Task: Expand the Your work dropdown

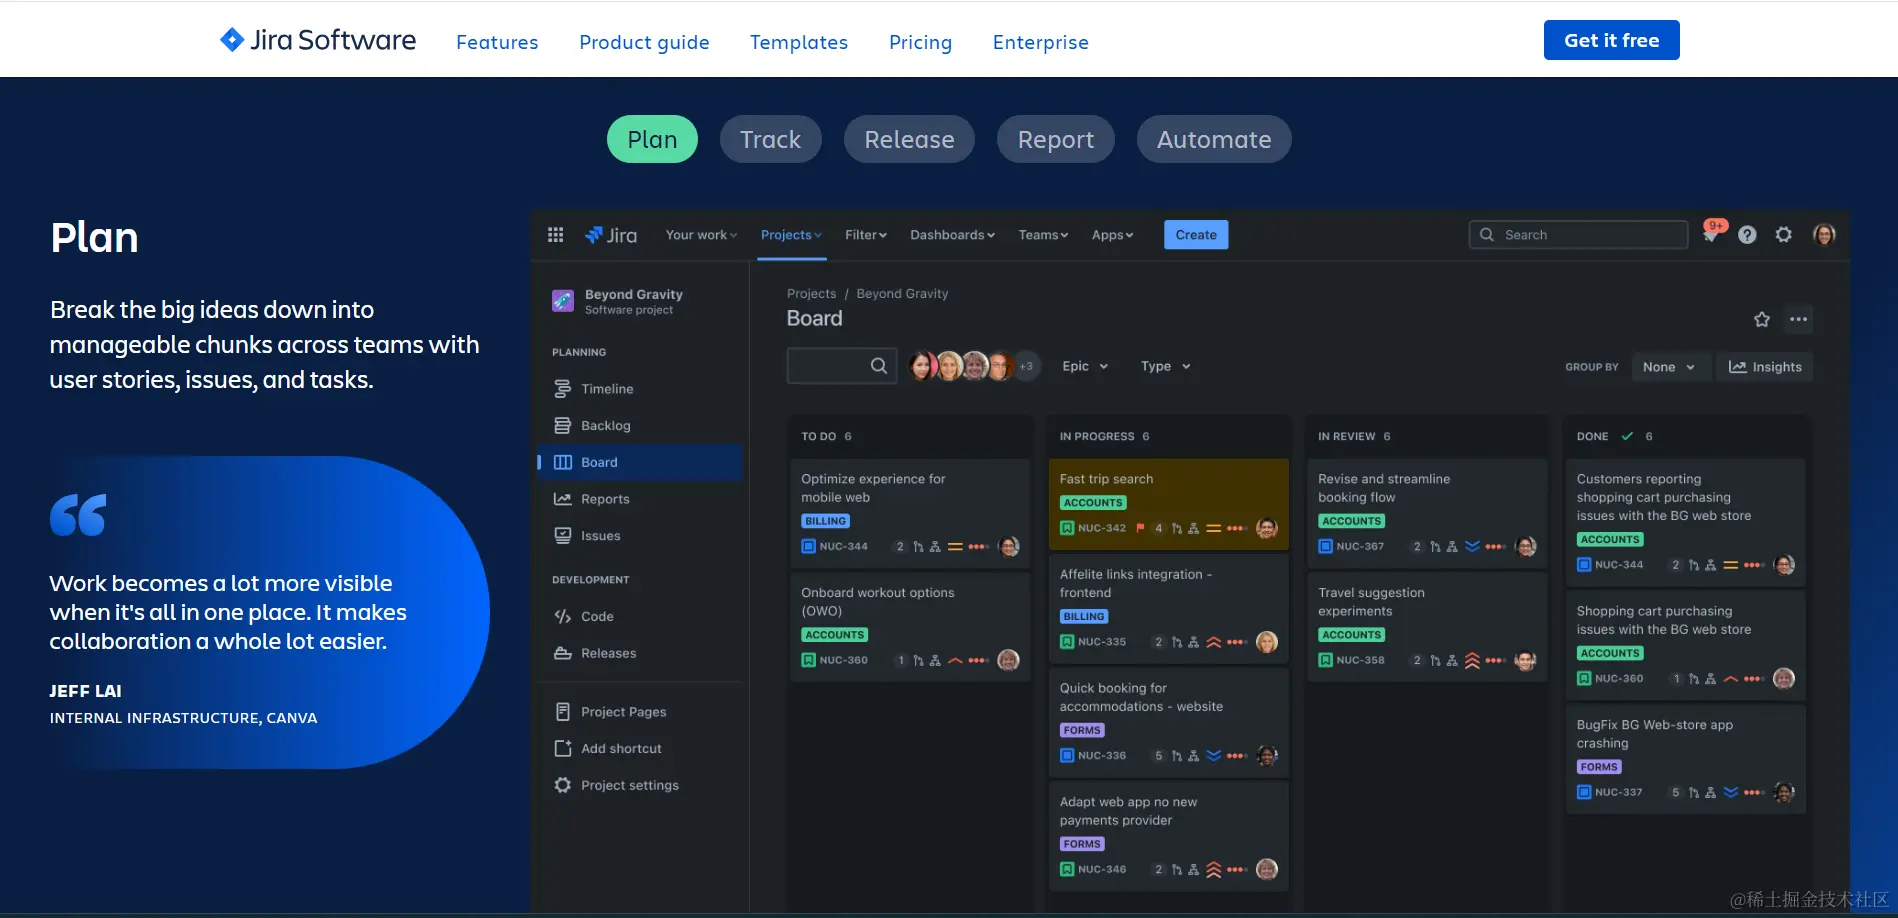Action: click(701, 235)
